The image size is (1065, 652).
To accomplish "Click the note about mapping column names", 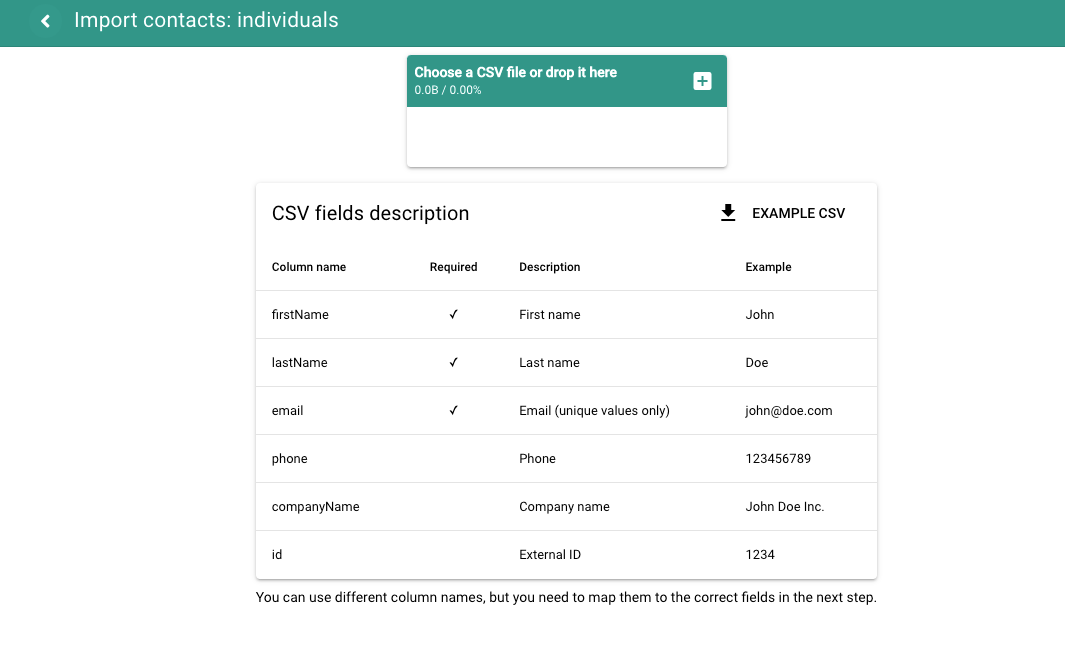I will [566, 598].
